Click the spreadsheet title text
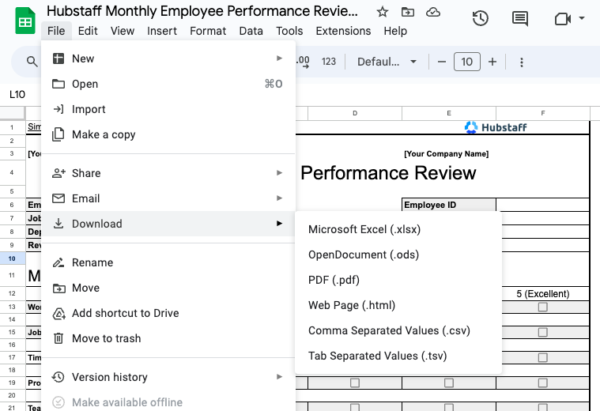 202,11
